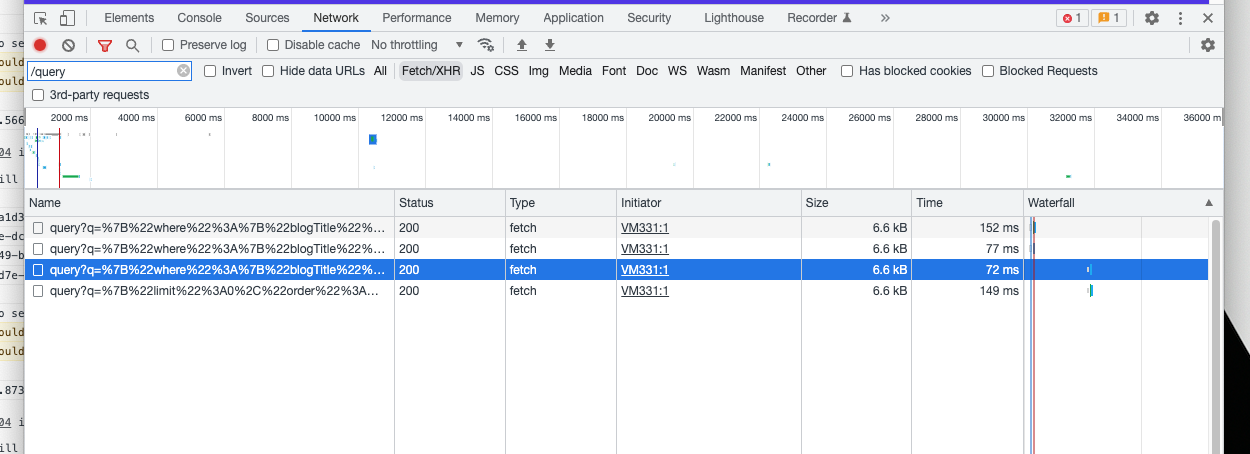Open the Application tab

pos(573,18)
